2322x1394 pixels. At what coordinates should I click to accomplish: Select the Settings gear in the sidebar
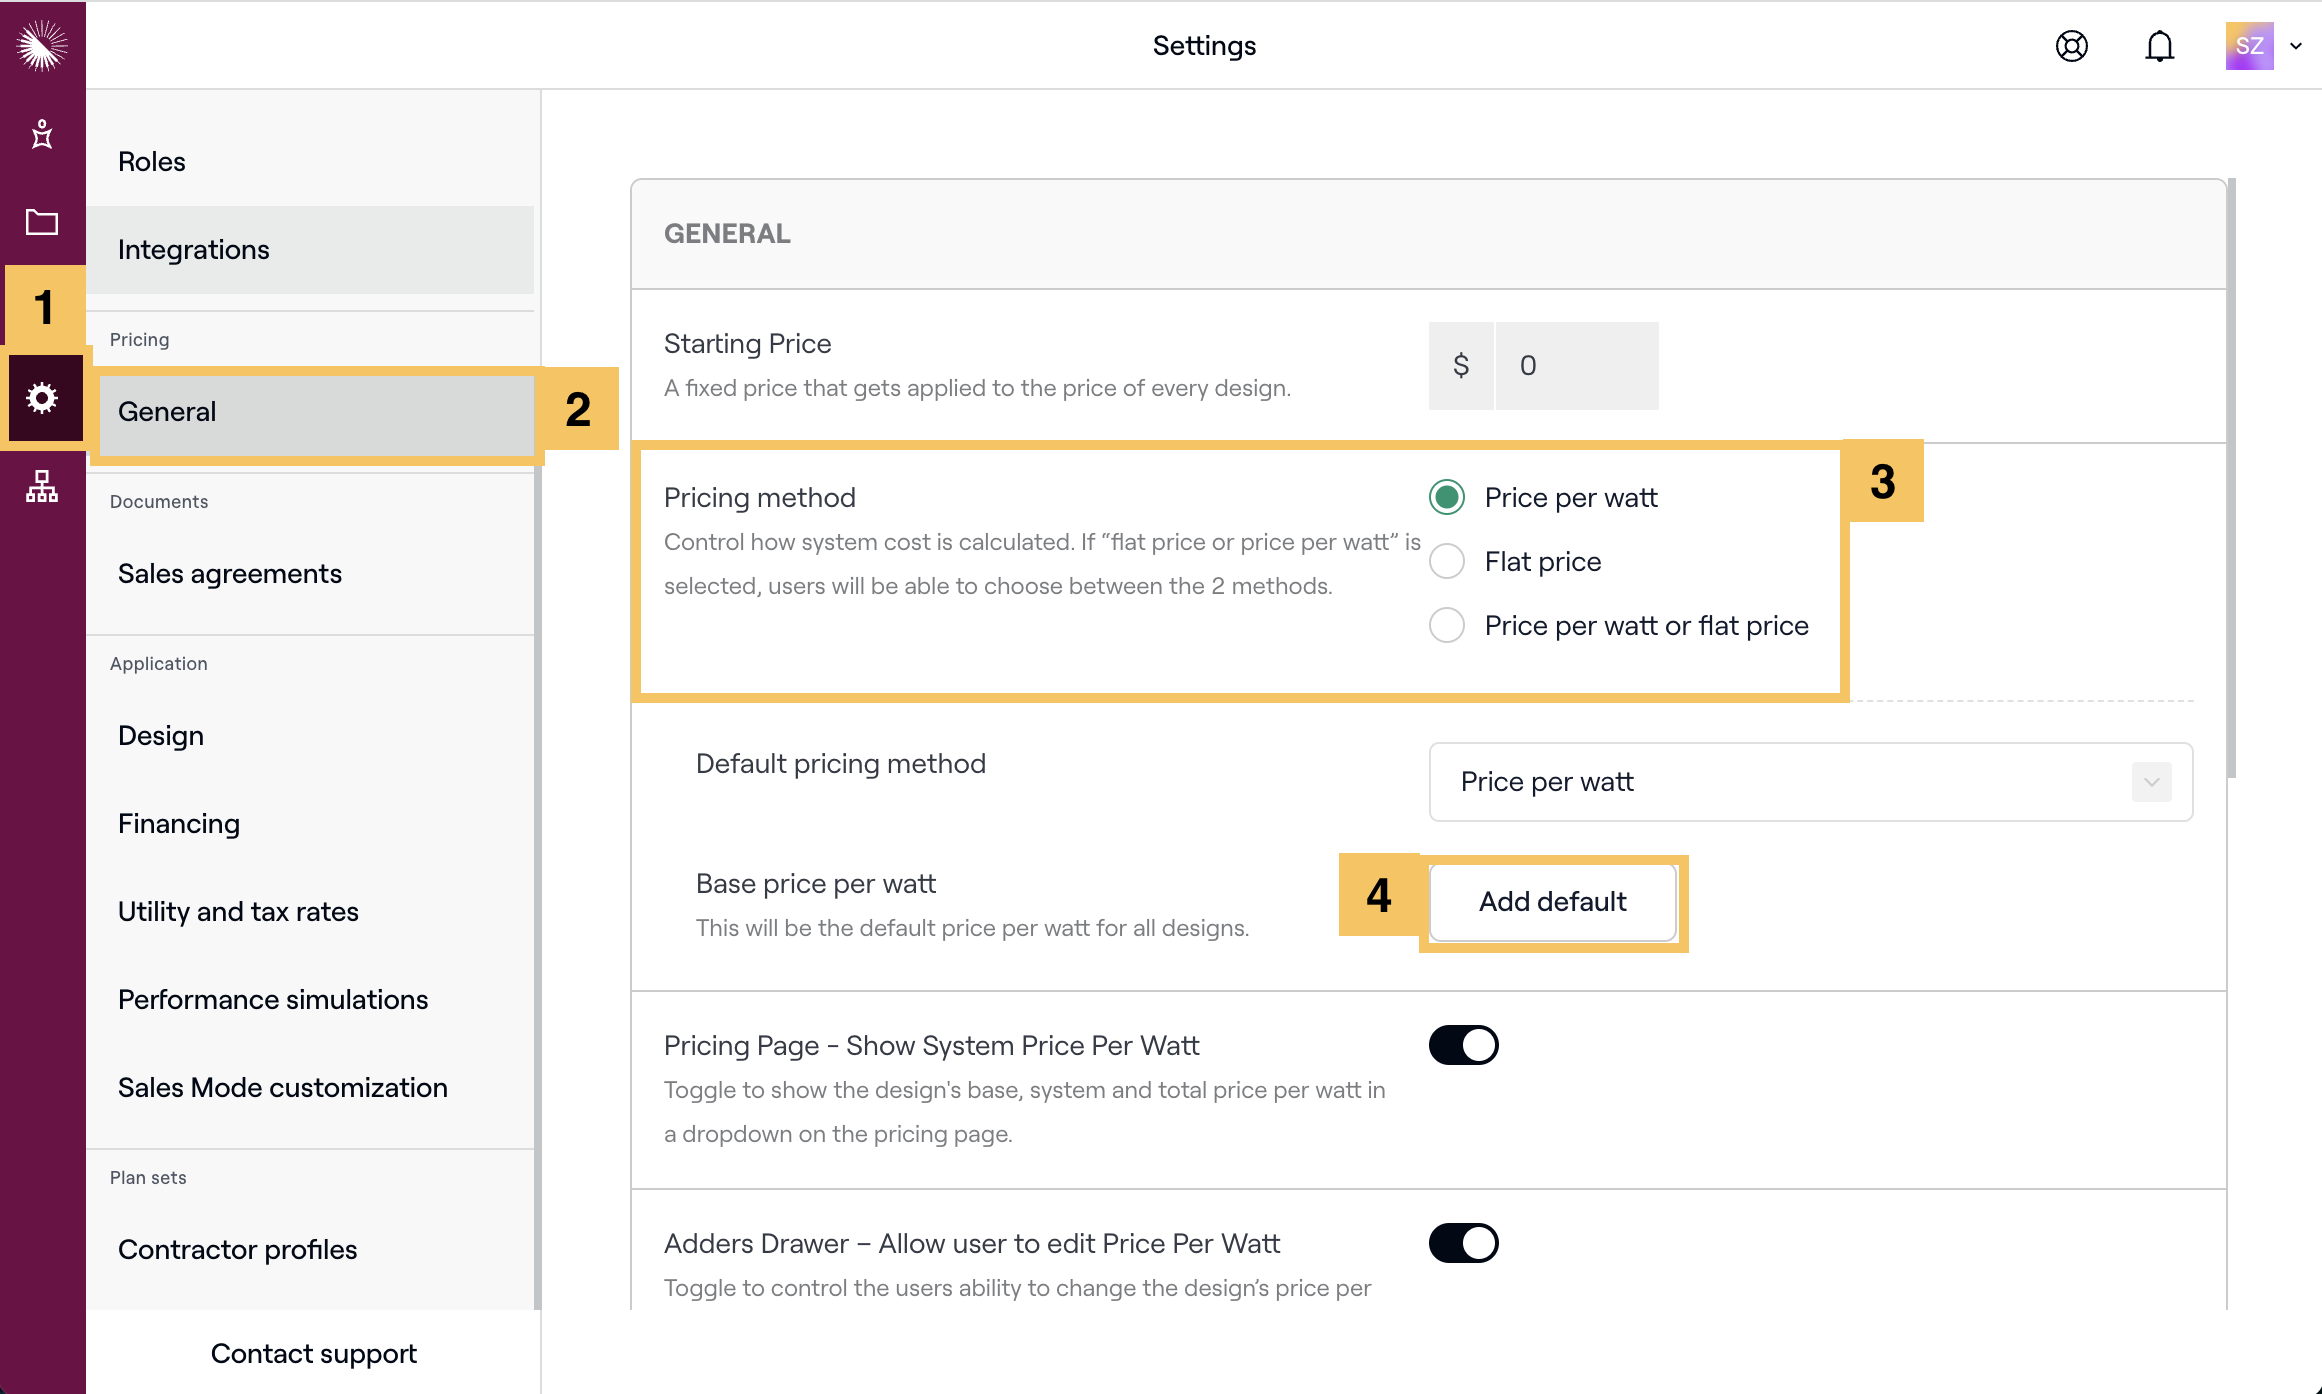(x=42, y=398)
